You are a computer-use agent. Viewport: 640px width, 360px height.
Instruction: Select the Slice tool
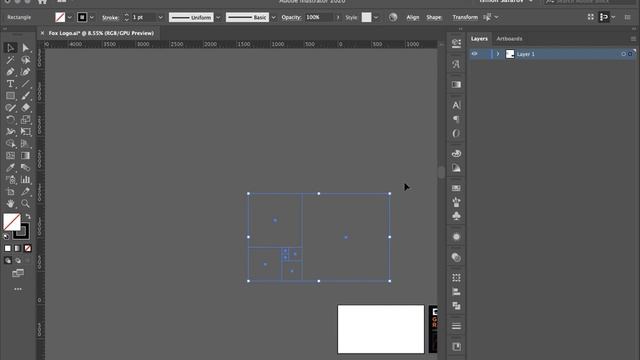tap(25, 191)
